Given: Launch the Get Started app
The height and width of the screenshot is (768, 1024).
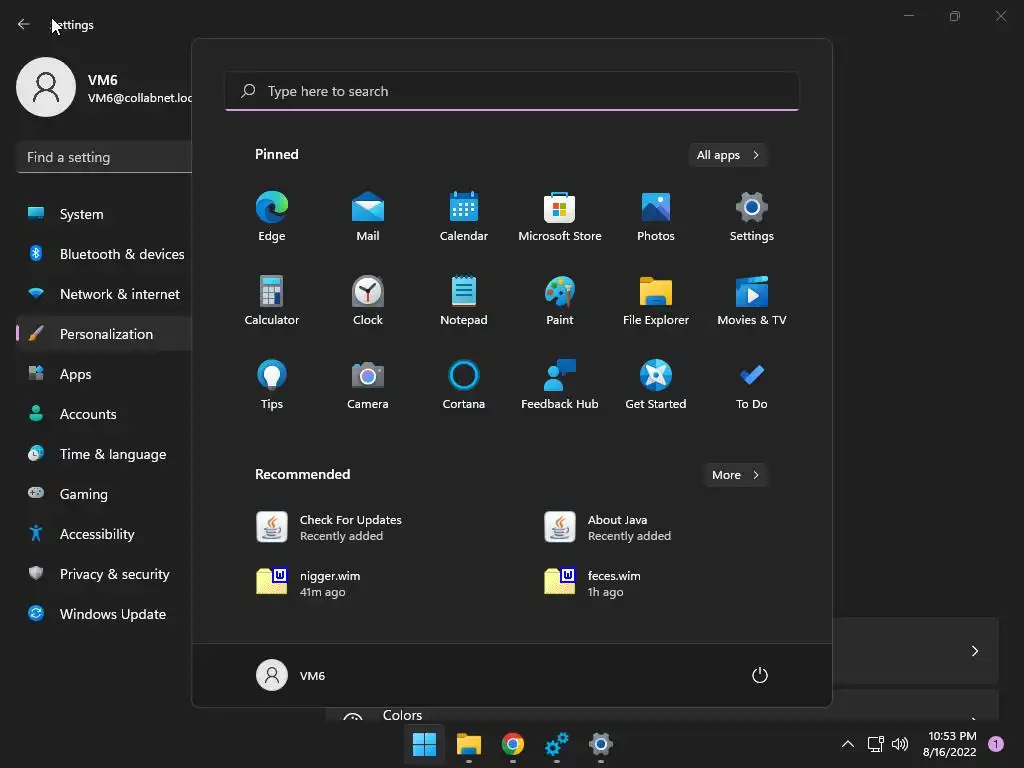Looking at the screenshot, I should pyautogui.click(x=656, y=385).
